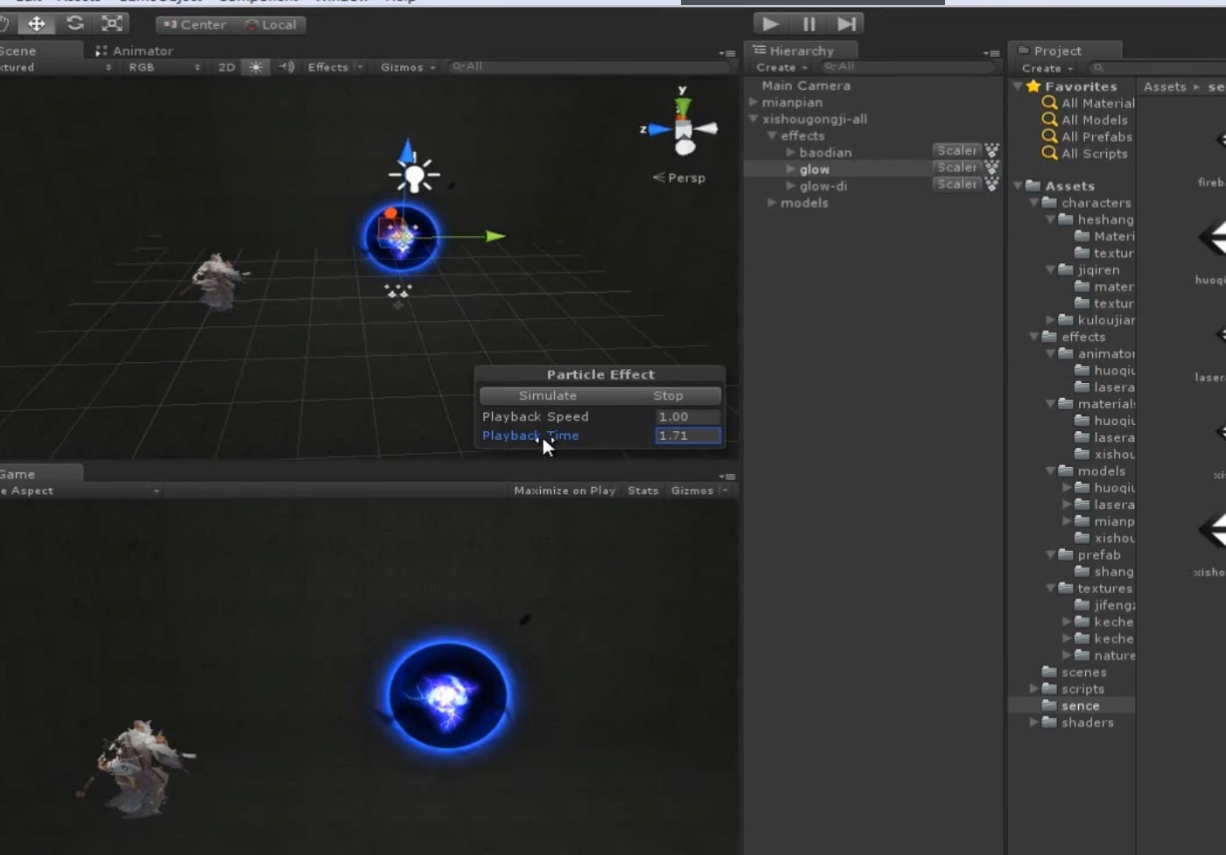This screenshot has width=1226, height=855.
Task: Open the Hierarchy panel options menu icon
Action: pos(991,53)
